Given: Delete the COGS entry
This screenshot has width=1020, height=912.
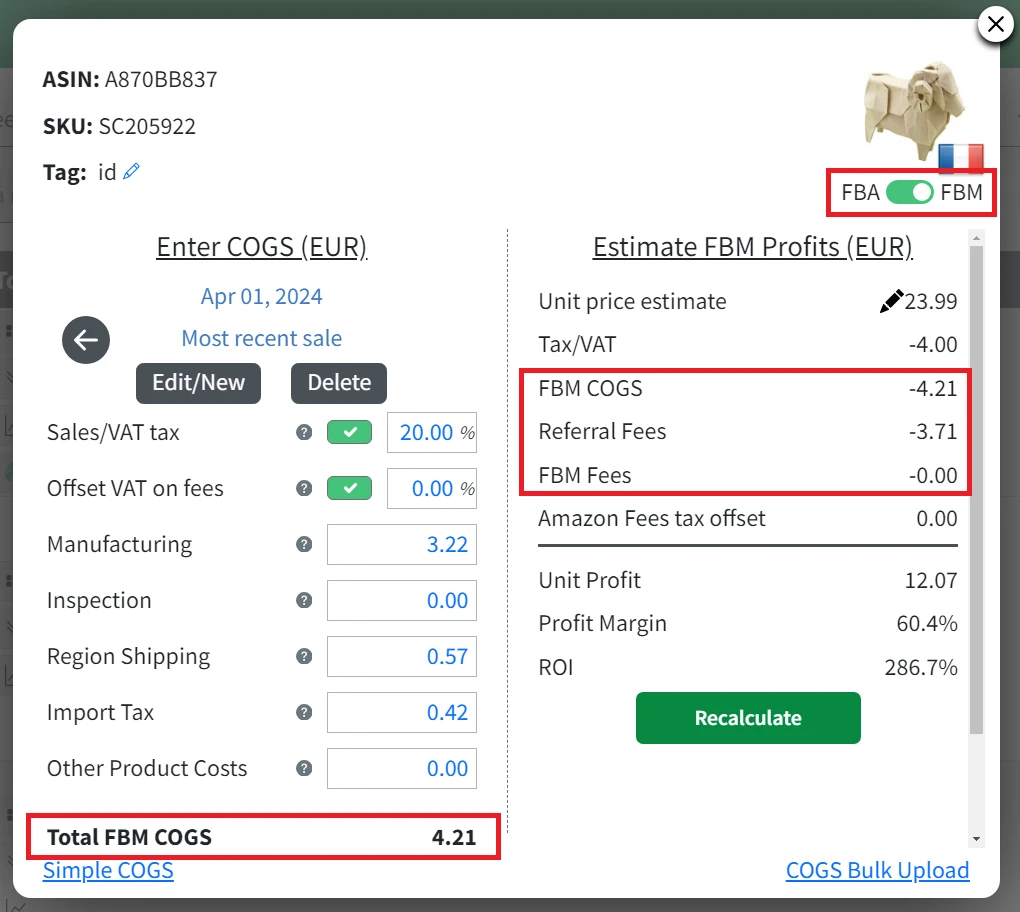Looking at the screenshot, I should [x=339, y=383].
